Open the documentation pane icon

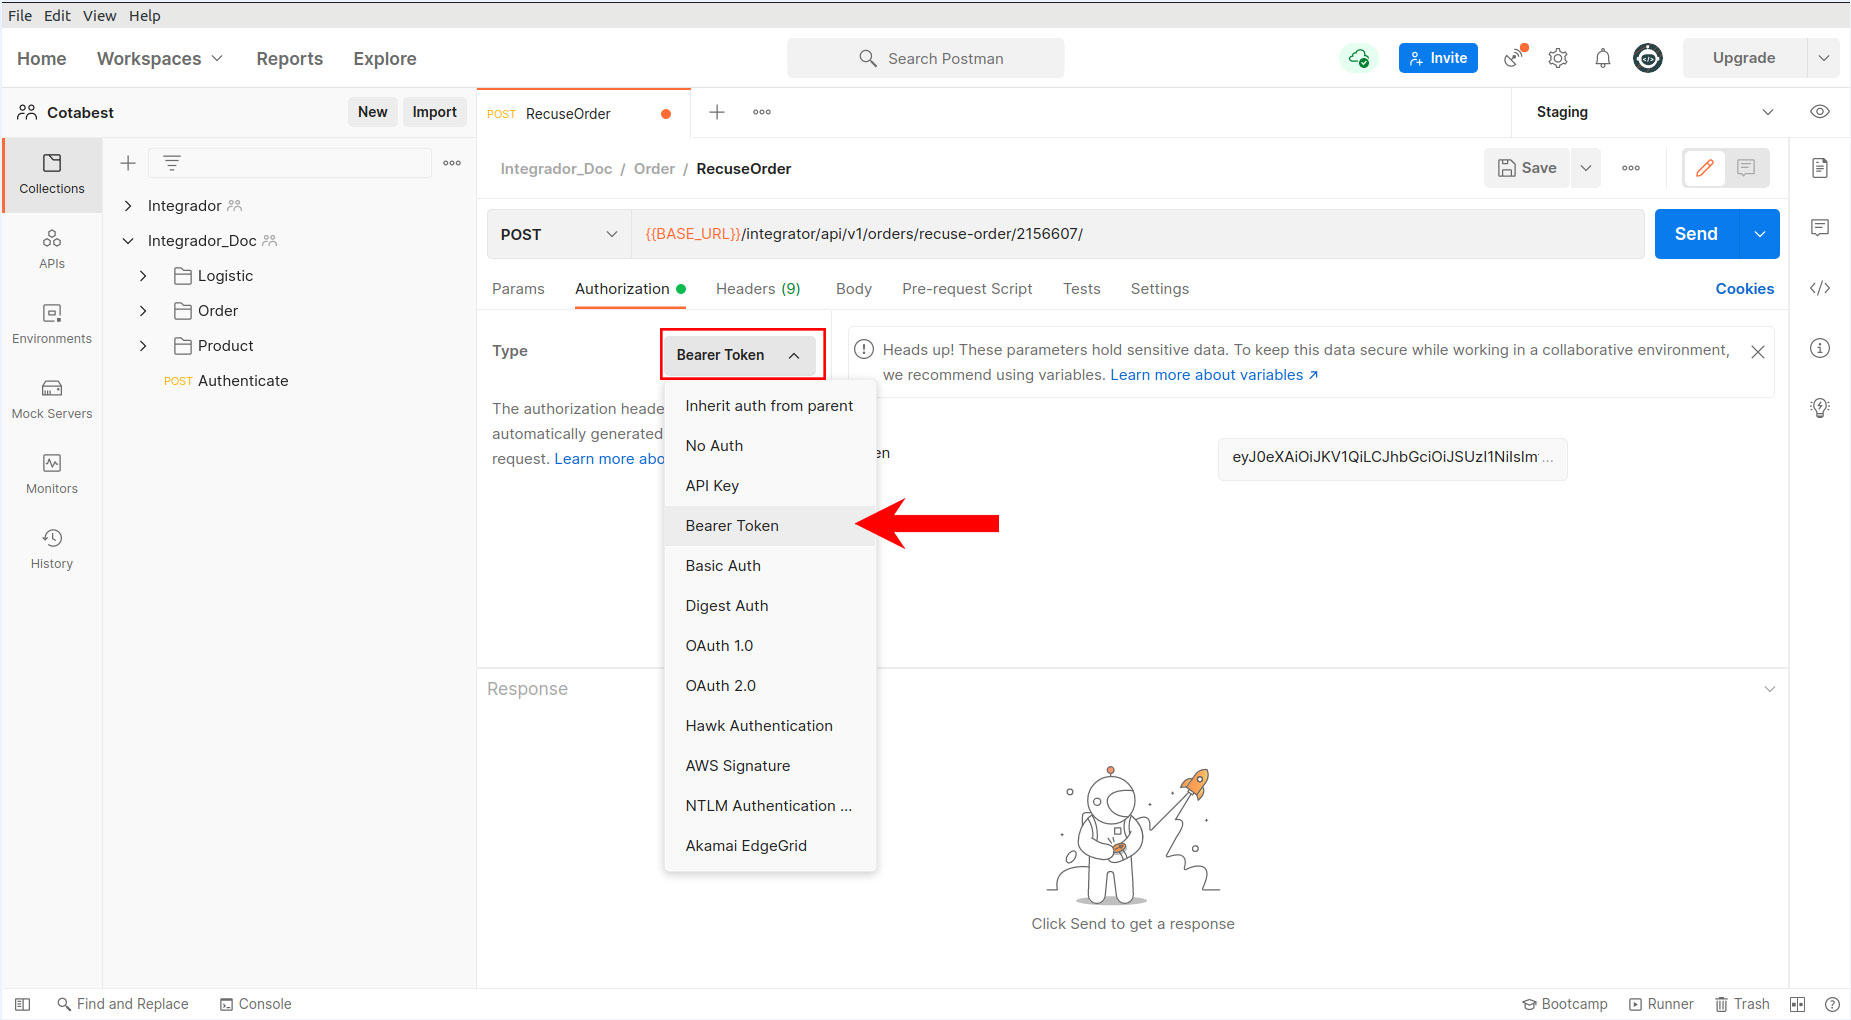(x=1820, y=168)
